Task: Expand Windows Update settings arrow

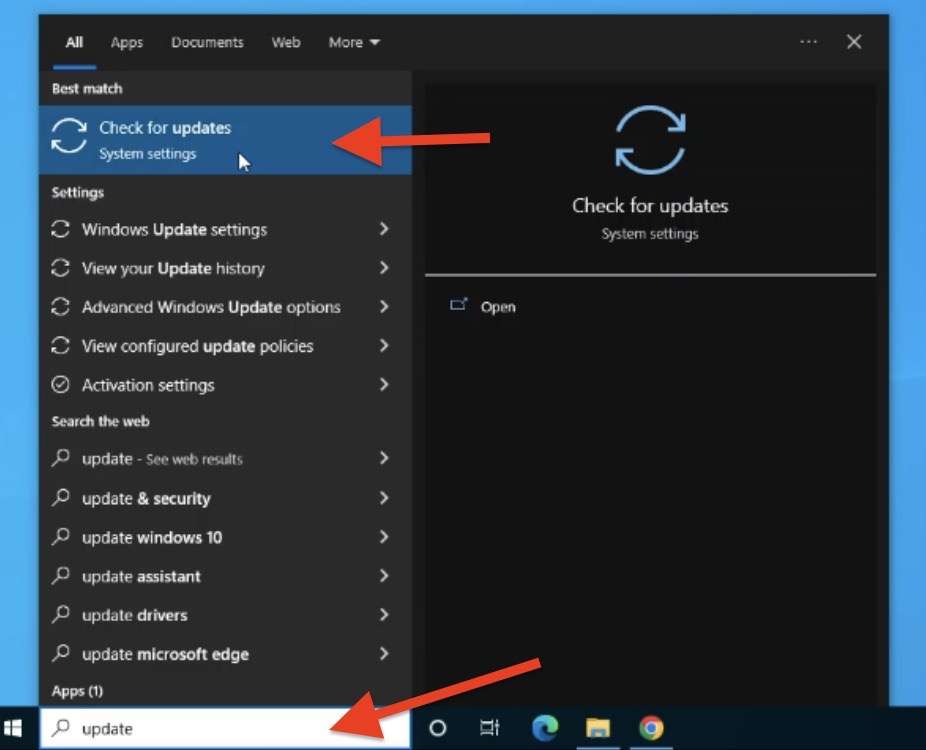Action: pyautogui.click(x=384, y=229)
